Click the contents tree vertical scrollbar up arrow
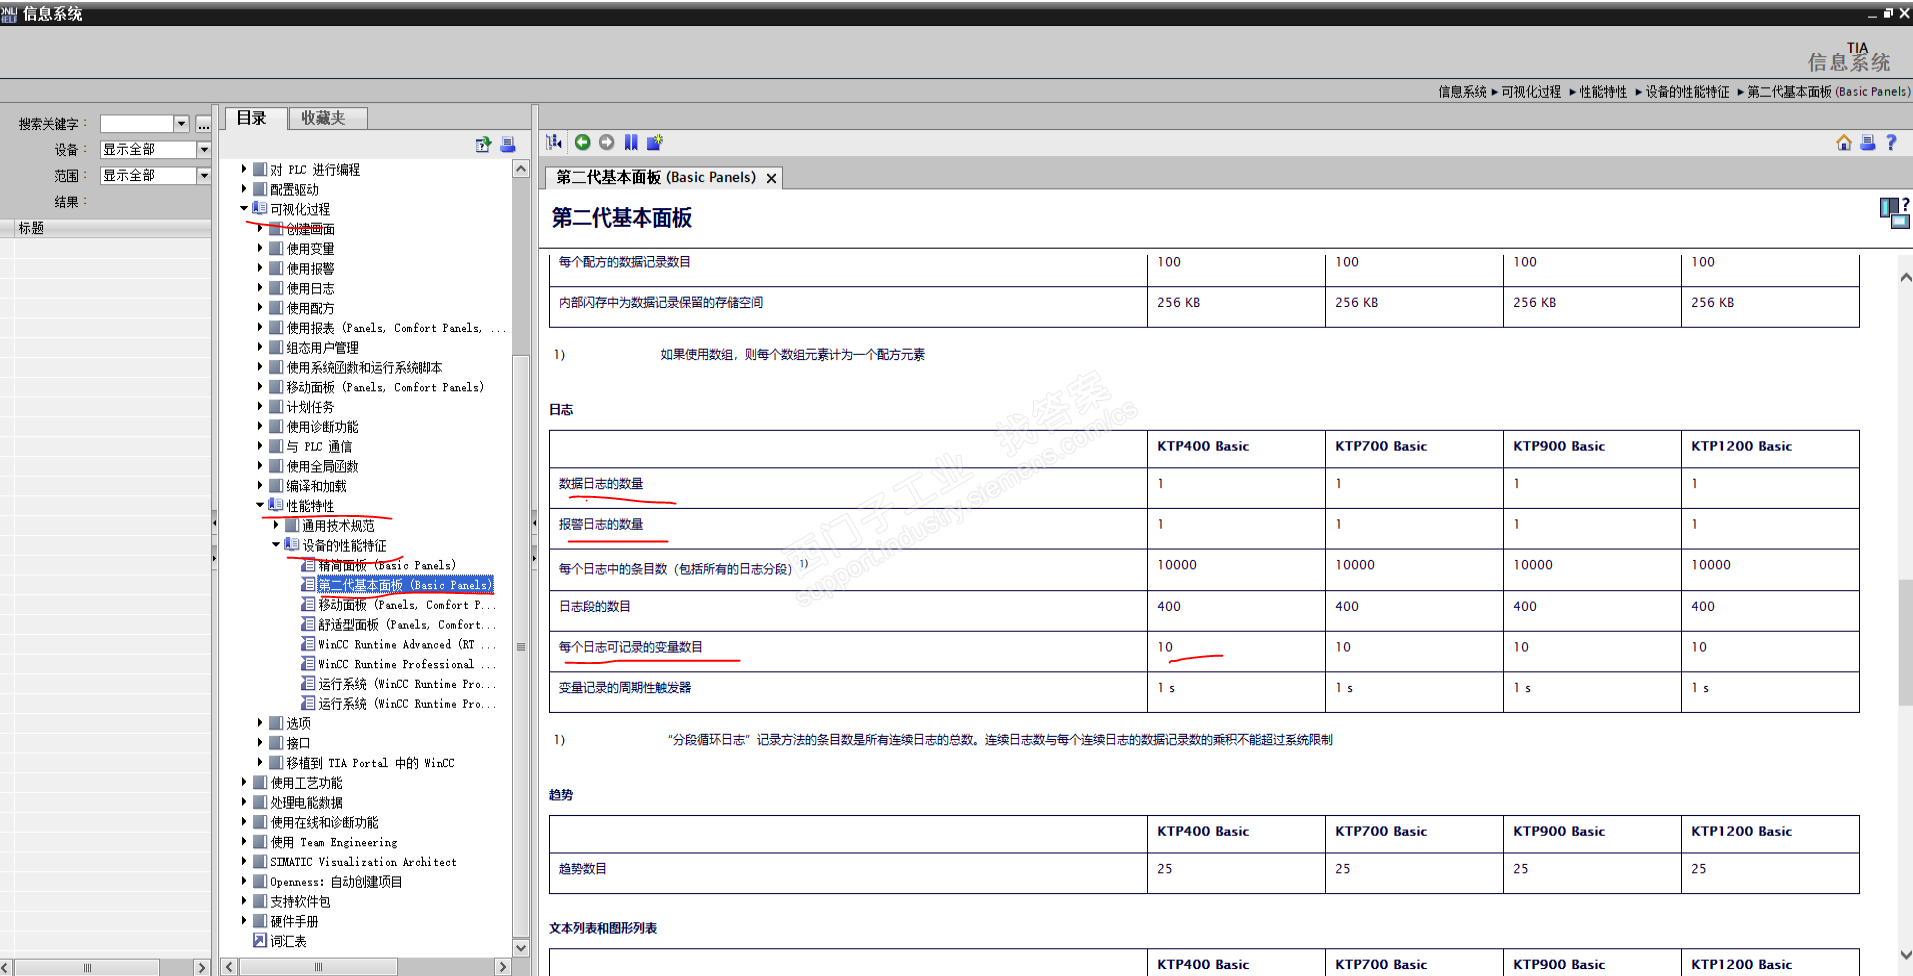Image resolution: width=1913 pixels, height=976 pixels. click(x=521, y=170)
